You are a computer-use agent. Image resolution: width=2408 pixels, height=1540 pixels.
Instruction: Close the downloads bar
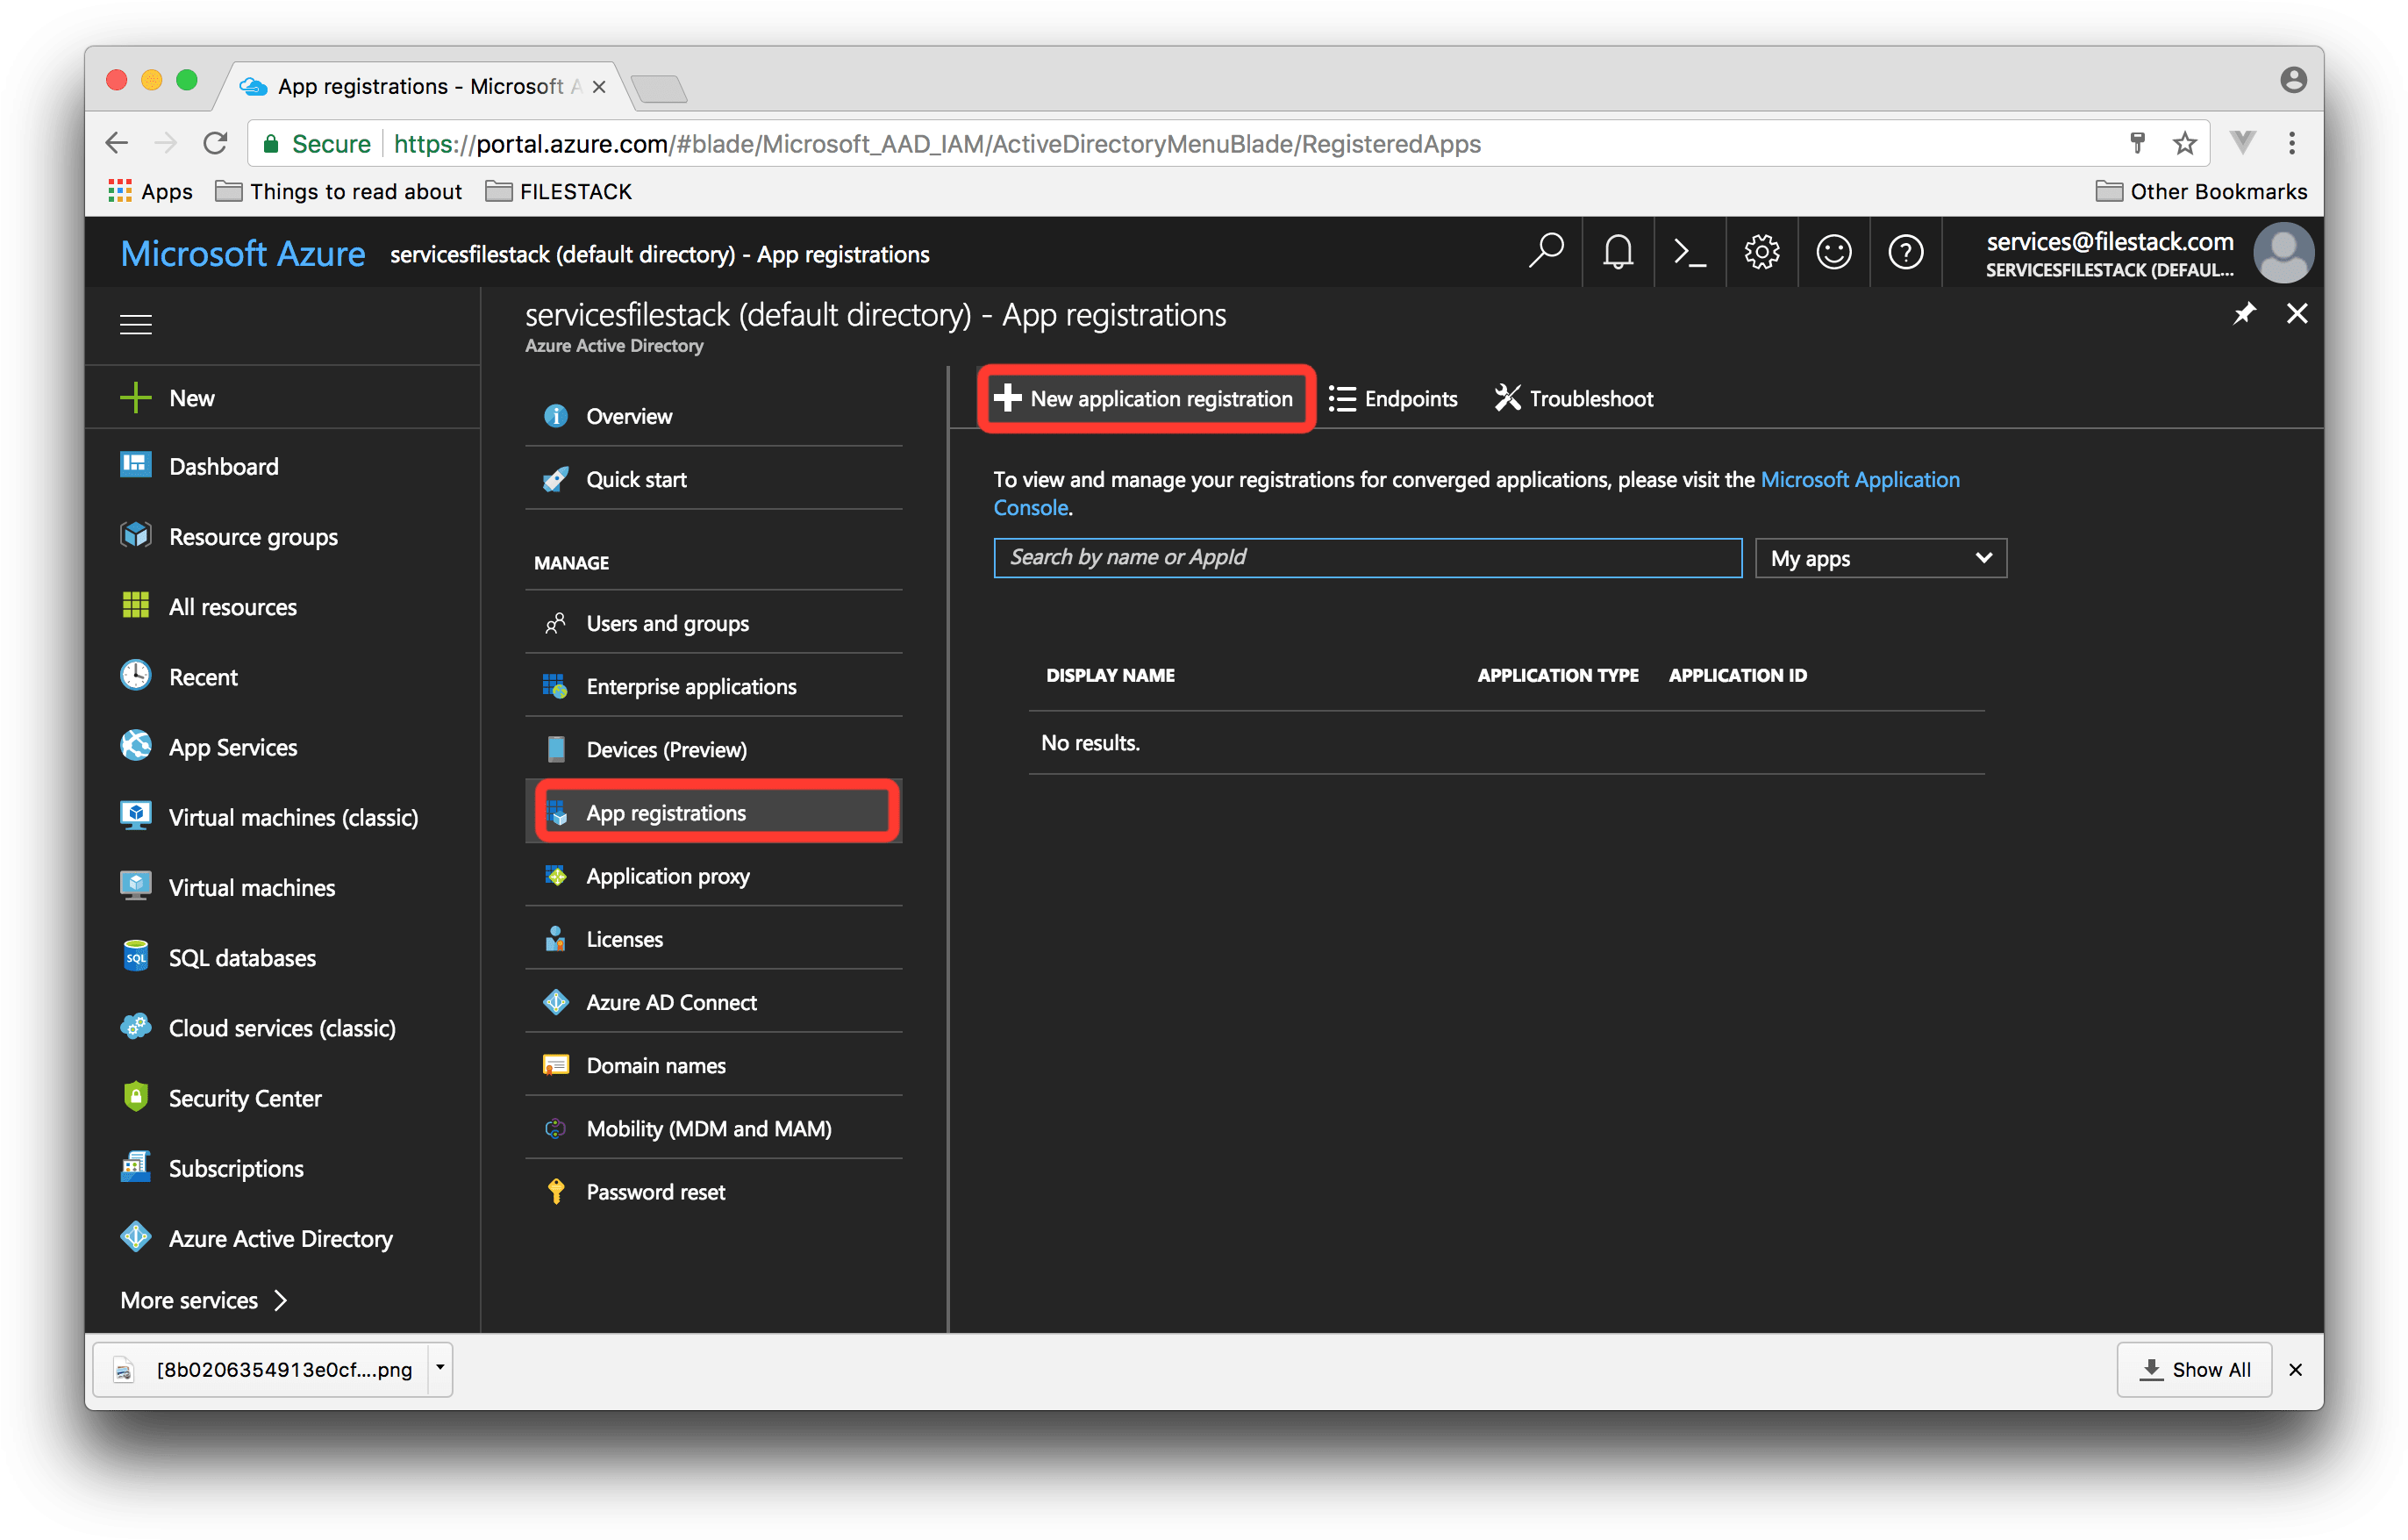[2296, 1369]
